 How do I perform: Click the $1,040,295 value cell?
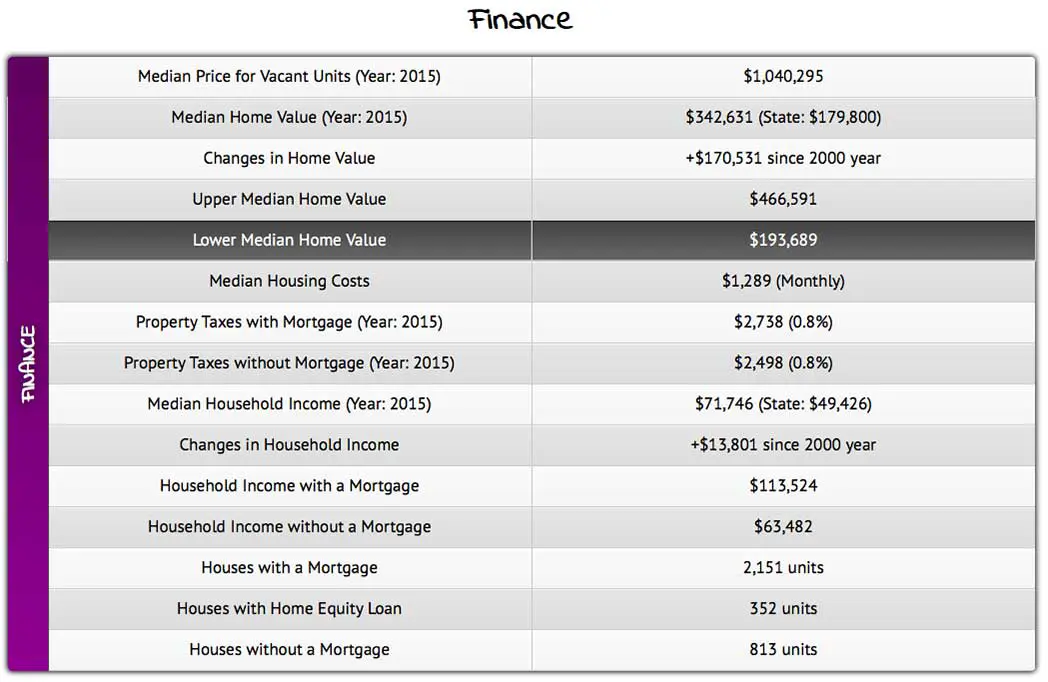pos(783,76)
